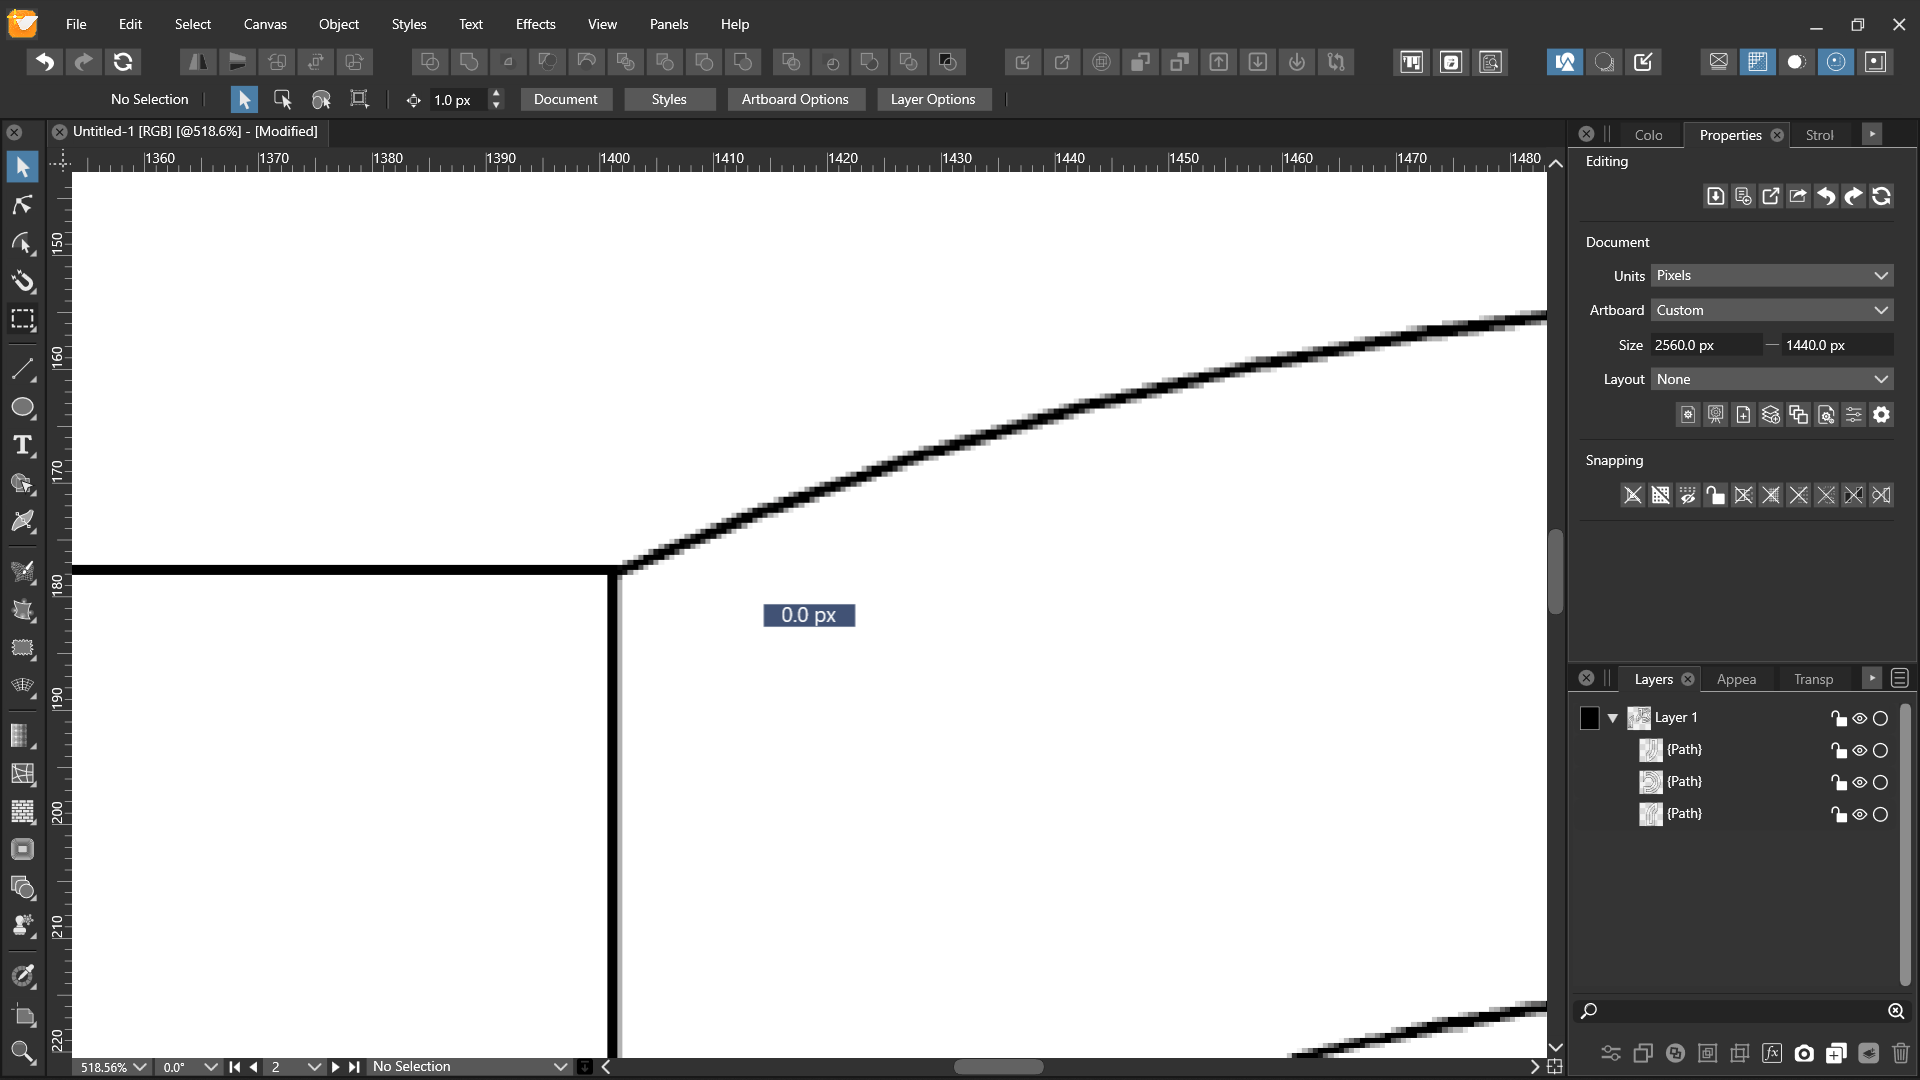Click the Artboard Options button
The width and height of the screenshot is (1920, 1080).
[x=794, y=99]
